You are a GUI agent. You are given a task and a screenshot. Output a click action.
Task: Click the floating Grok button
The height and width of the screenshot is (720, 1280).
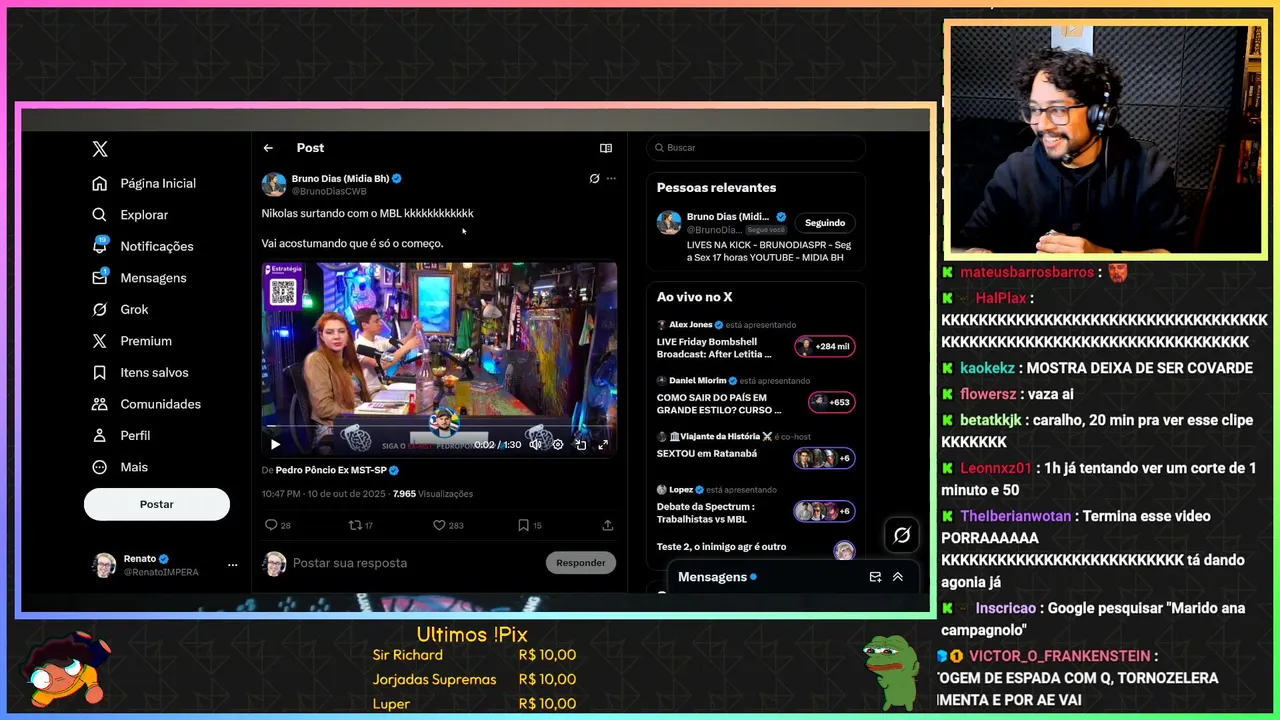(x=902, y=536)
